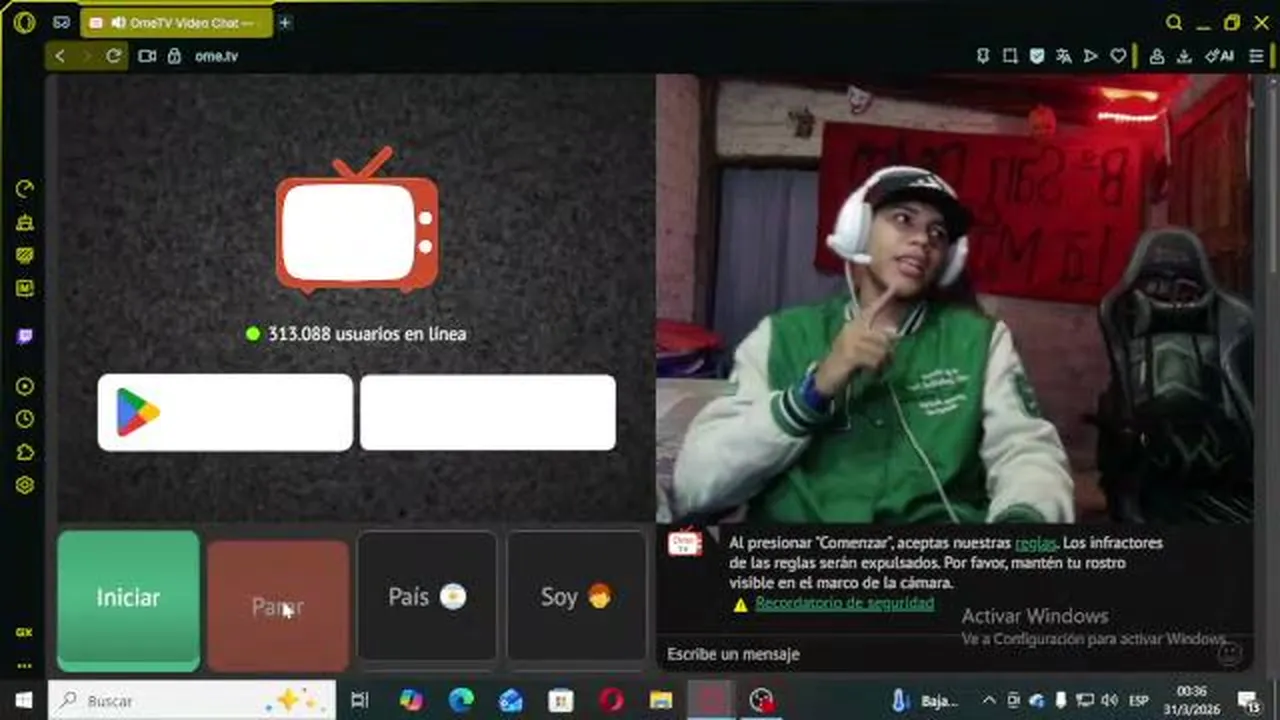View site security padlock info
This screenshot has width=1280, height=720.
[x=174, y=56]
